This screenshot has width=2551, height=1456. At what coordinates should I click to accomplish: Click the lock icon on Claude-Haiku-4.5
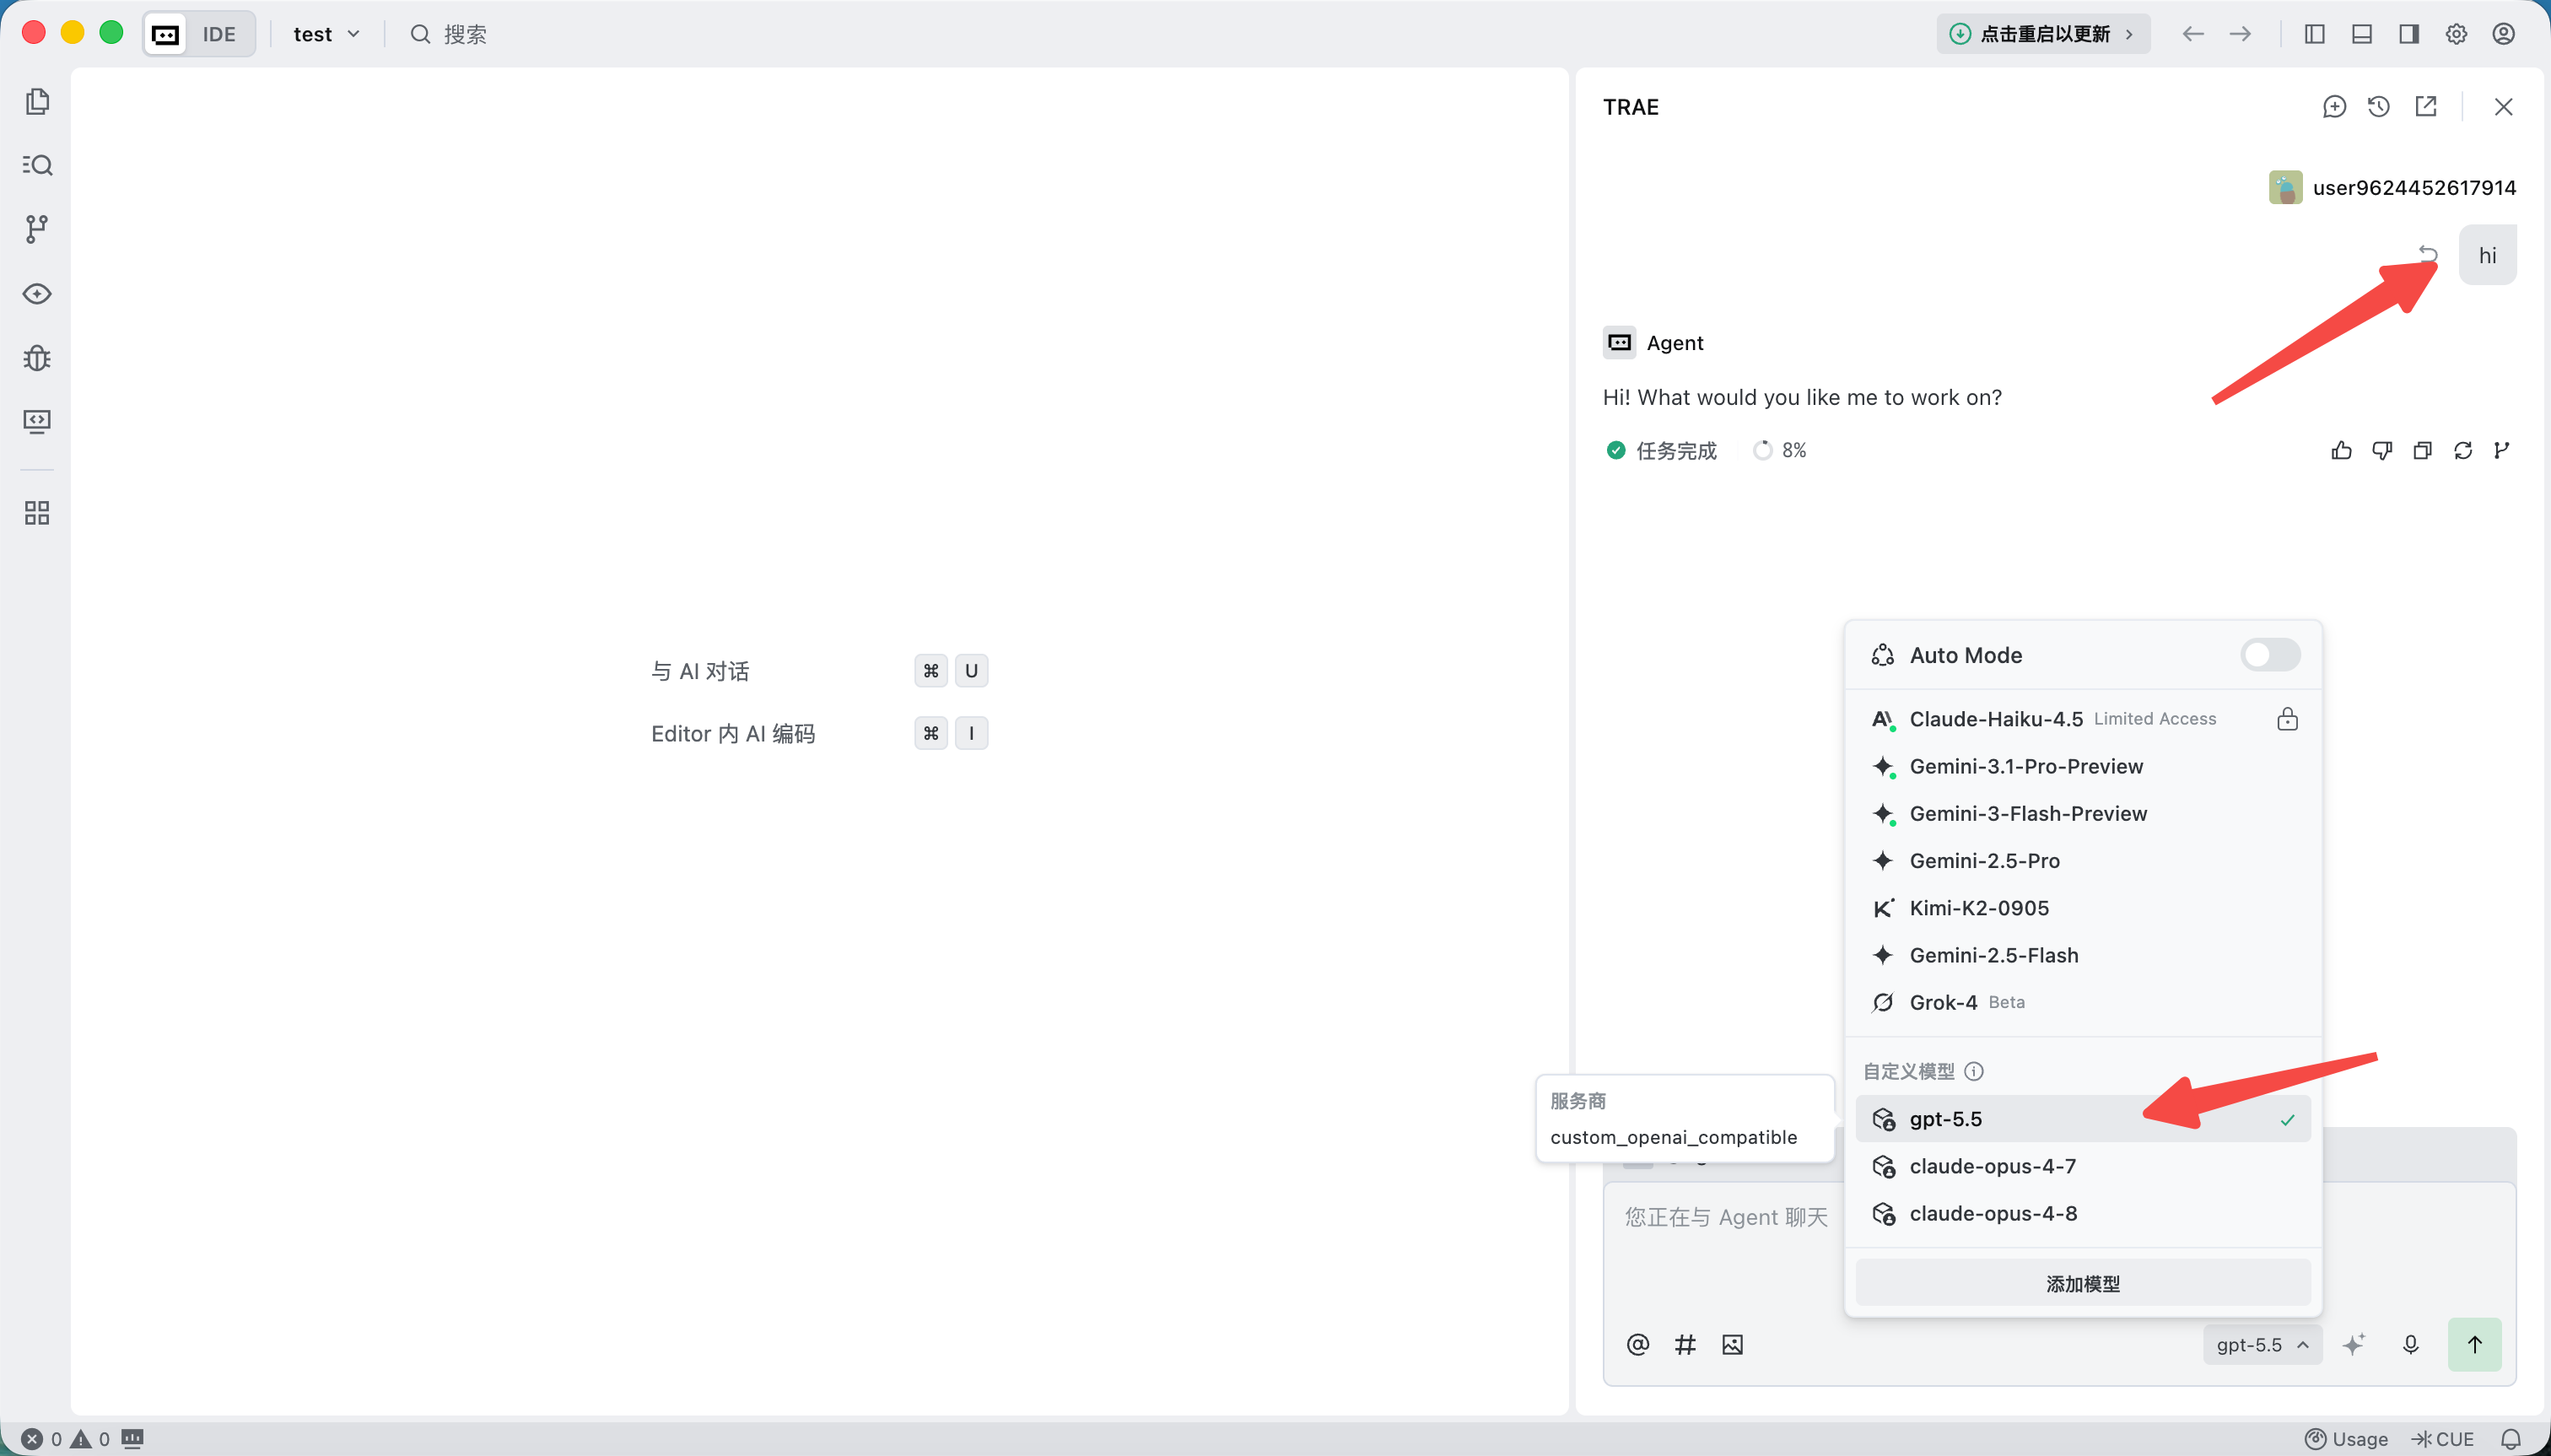point(2287,719)
